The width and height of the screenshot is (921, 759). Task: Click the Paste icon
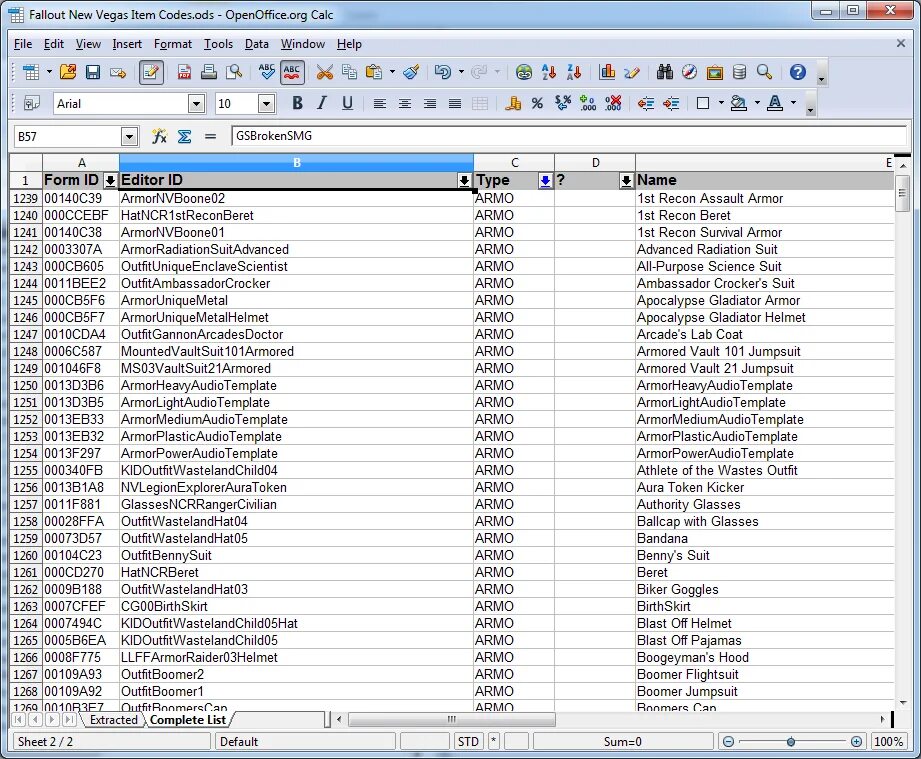[x=374, y=72]
